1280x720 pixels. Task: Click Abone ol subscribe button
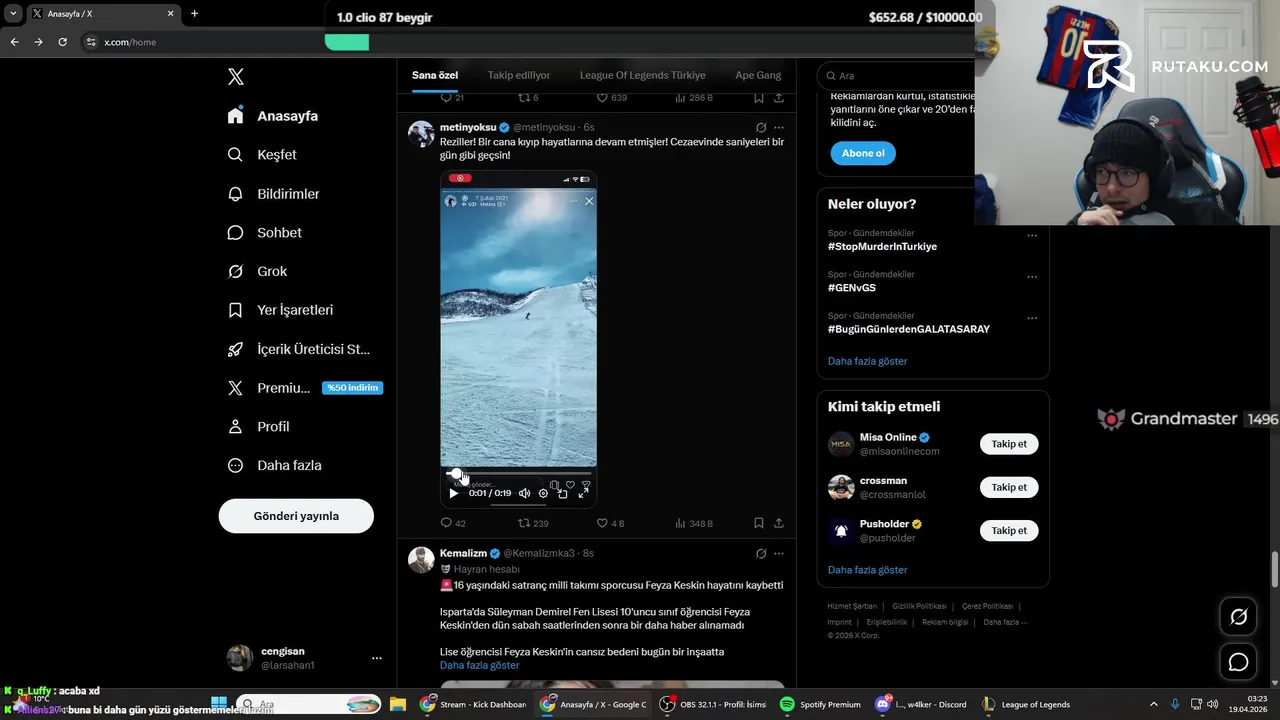coord(863,153)
